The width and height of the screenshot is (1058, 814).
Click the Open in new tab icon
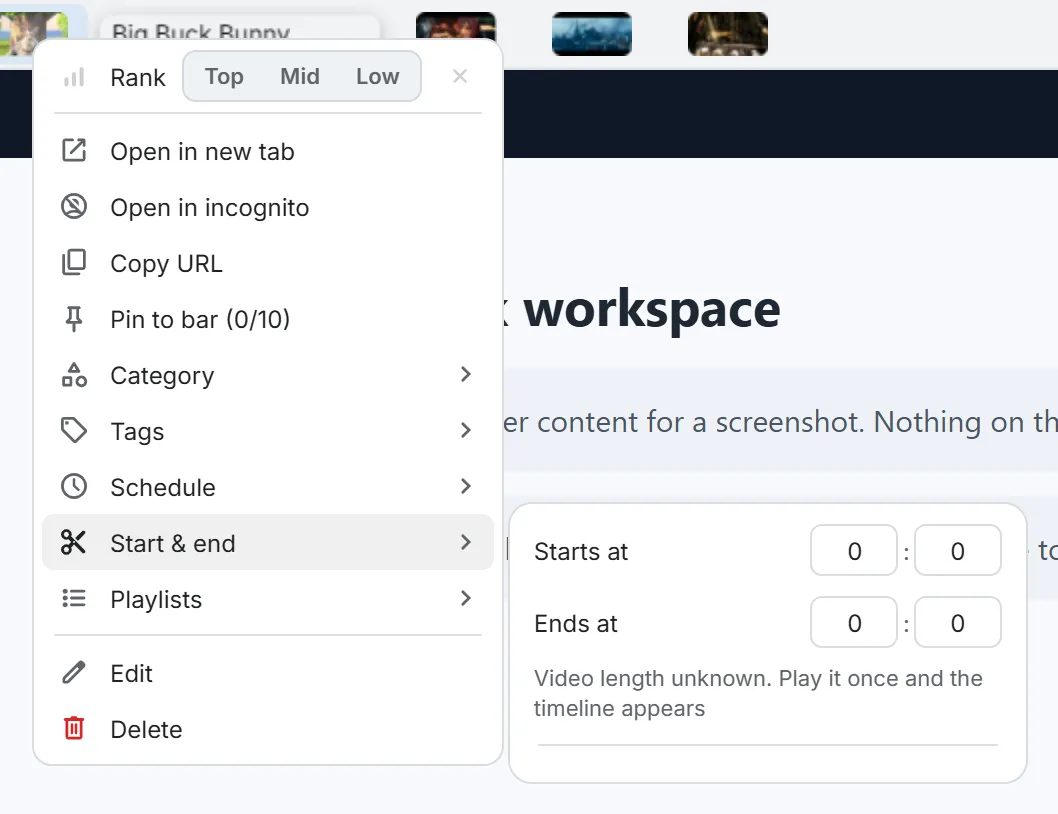click(x=74, y=151)
